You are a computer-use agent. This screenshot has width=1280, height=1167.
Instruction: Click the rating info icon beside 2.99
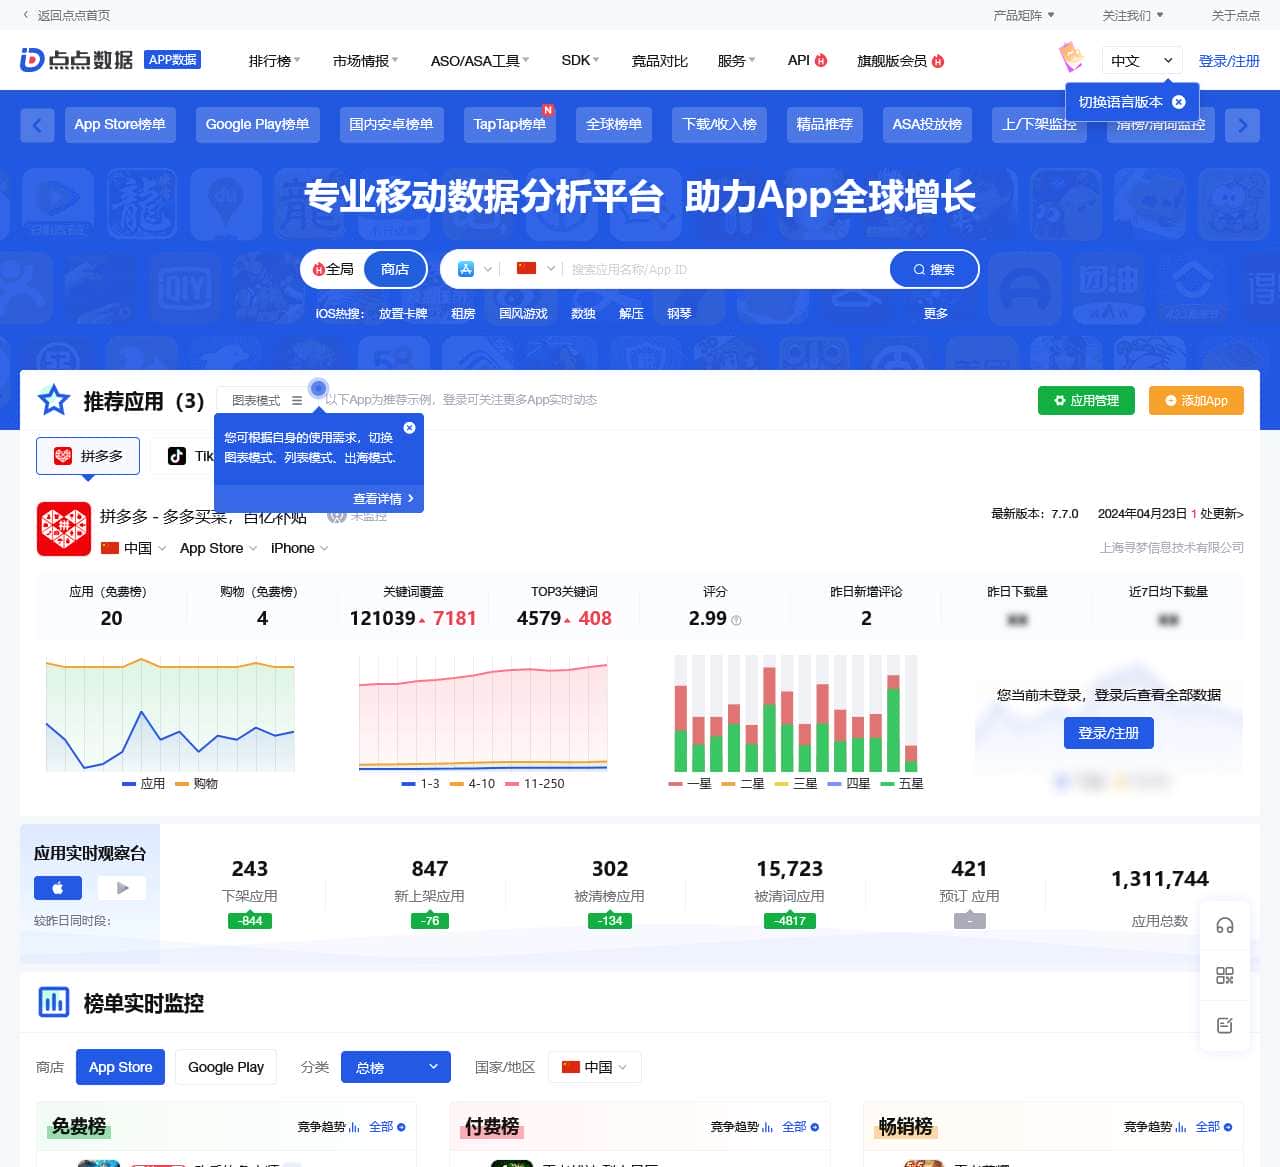[x=737, y=620]
